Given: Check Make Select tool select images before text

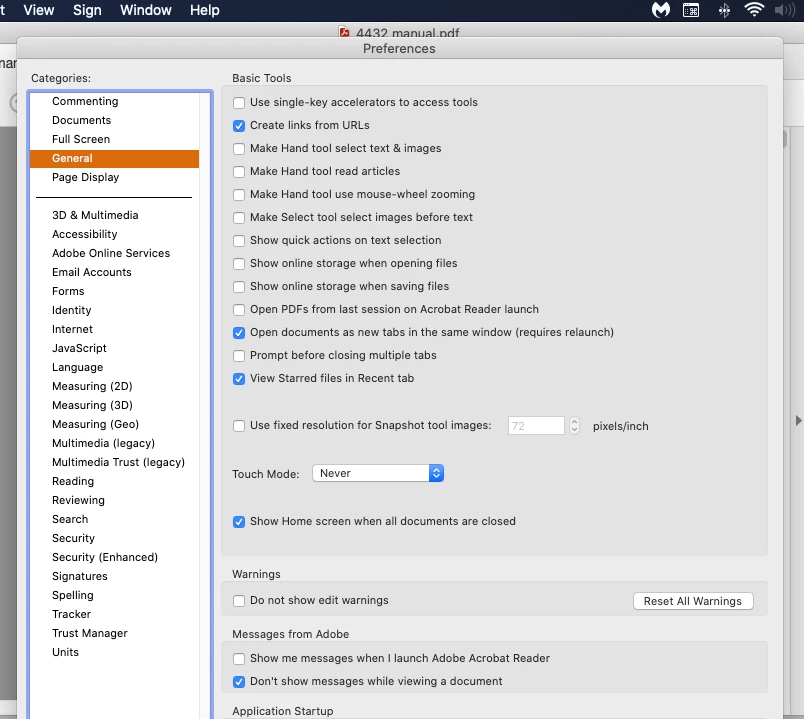Looking at the screenshot, I should point(239,218).
